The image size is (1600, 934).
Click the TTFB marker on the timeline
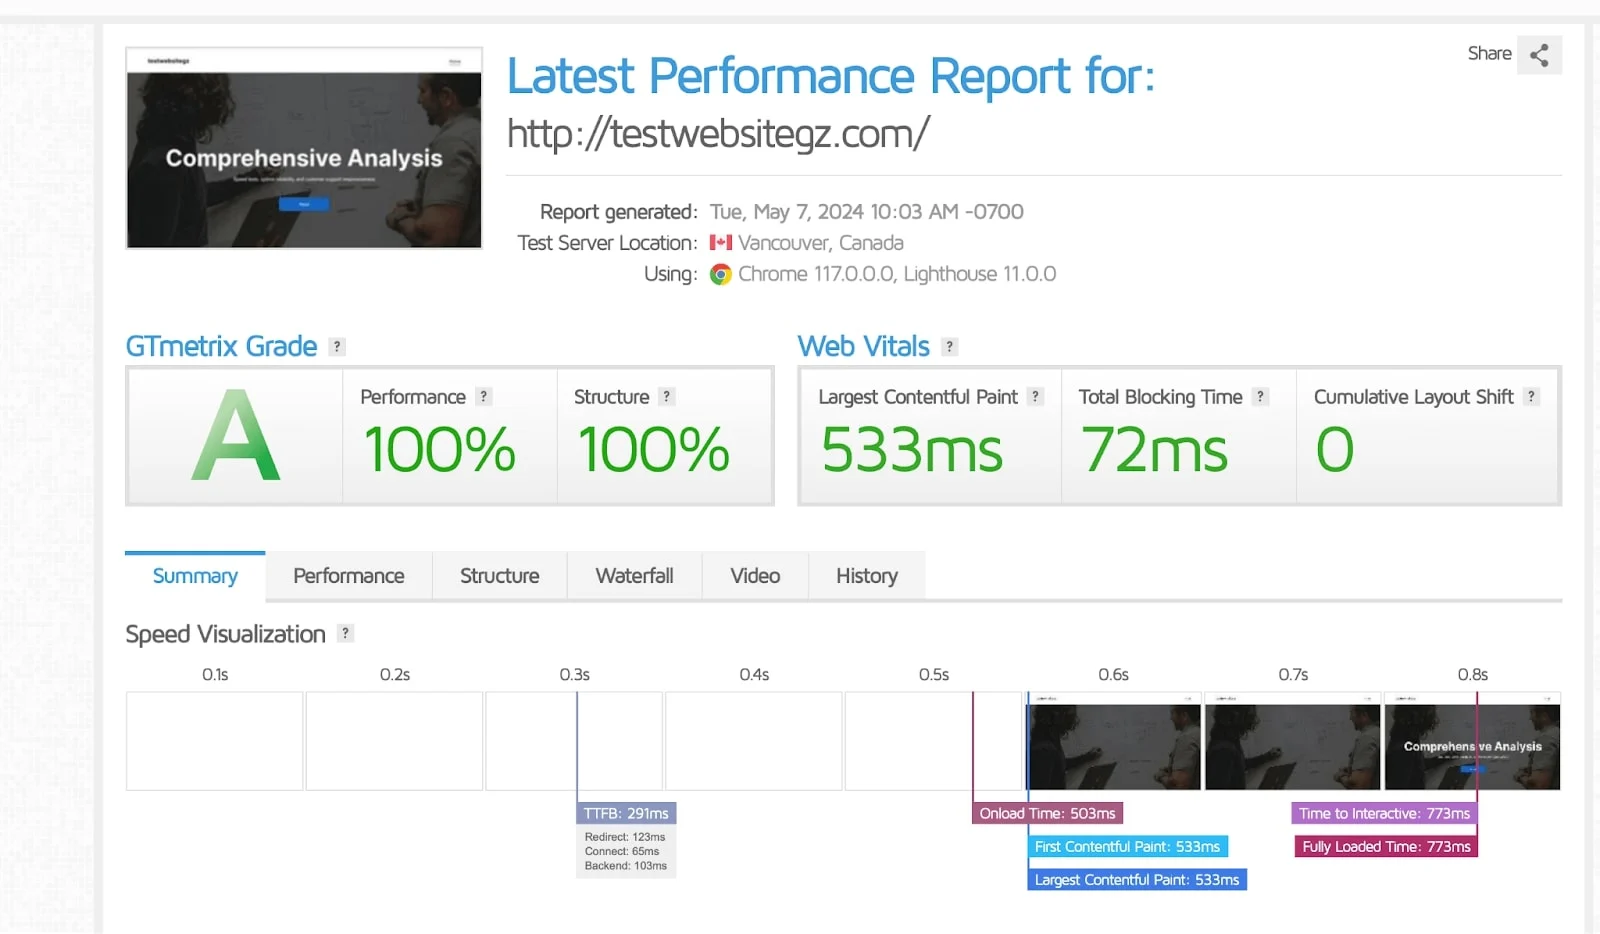coord(626,813)
